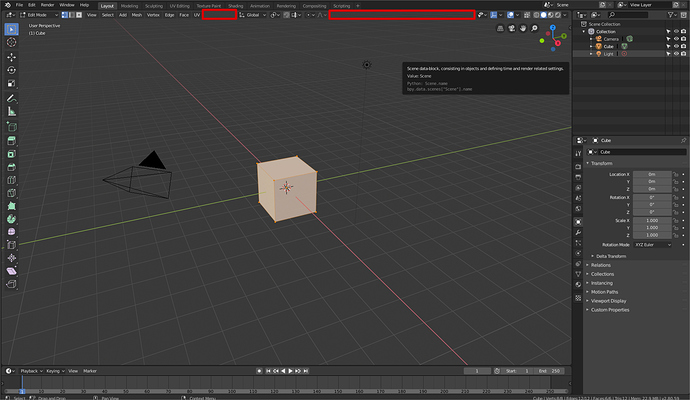Click the play animation button
This screenshot has width=690, height=400.
point(290,371)
